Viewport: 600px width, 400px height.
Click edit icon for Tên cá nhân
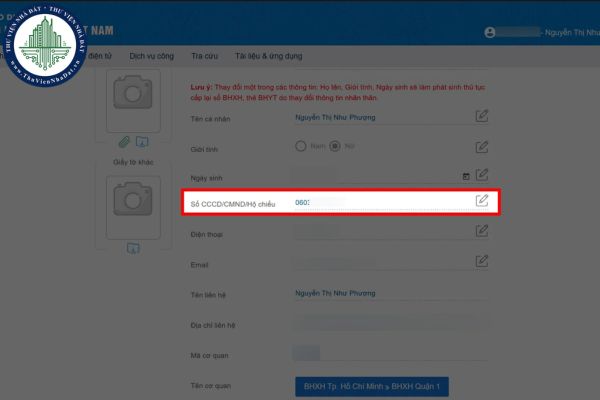(x=482, y=117)
